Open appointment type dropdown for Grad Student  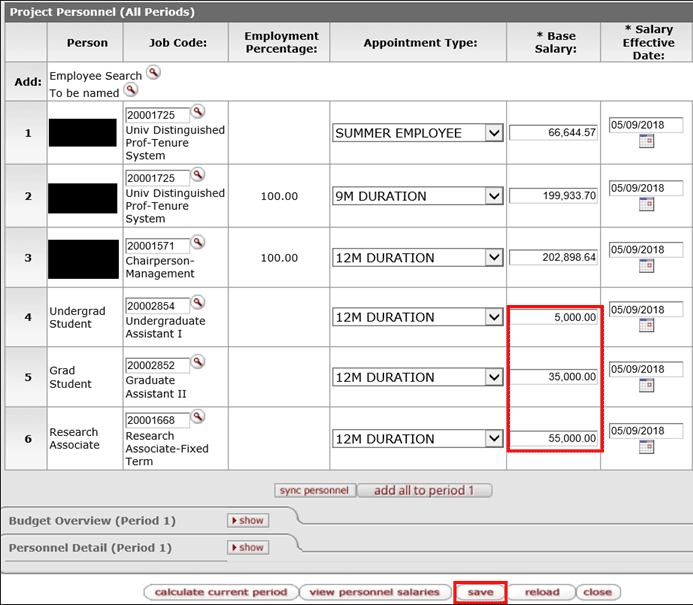point(418,377)
